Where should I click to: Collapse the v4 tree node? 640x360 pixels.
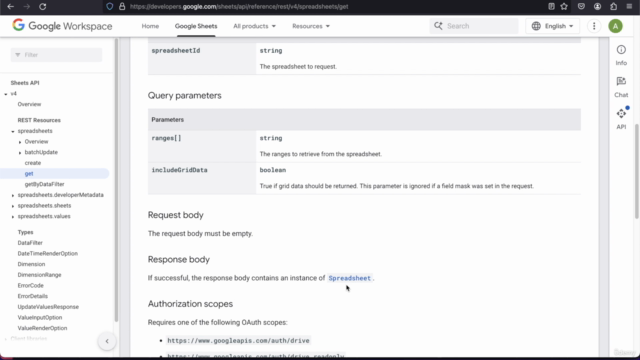[x=6, y=94]
